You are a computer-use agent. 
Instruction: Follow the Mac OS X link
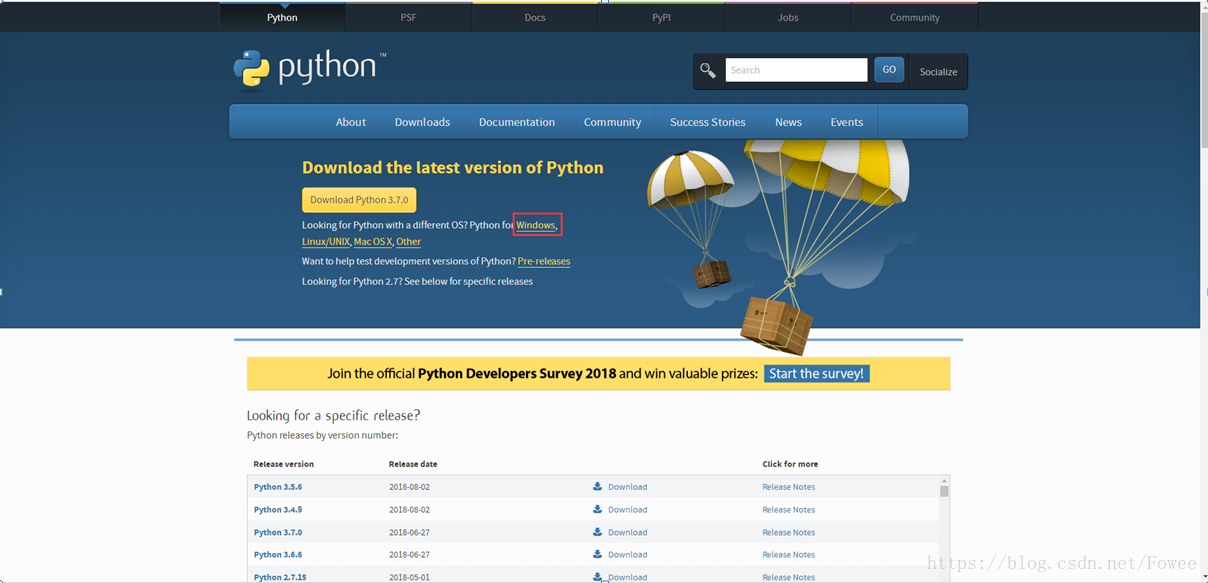tap(372, 242)
